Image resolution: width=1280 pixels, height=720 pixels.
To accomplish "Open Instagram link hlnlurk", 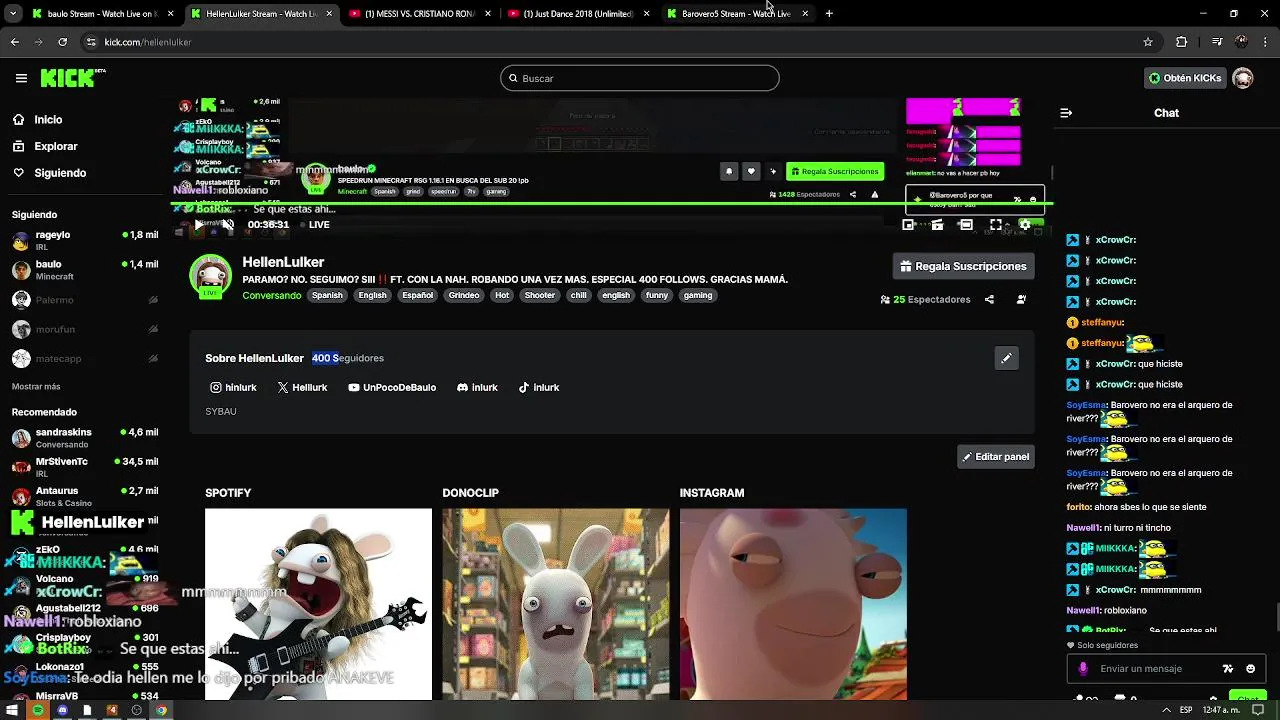I will pos(233,387).
